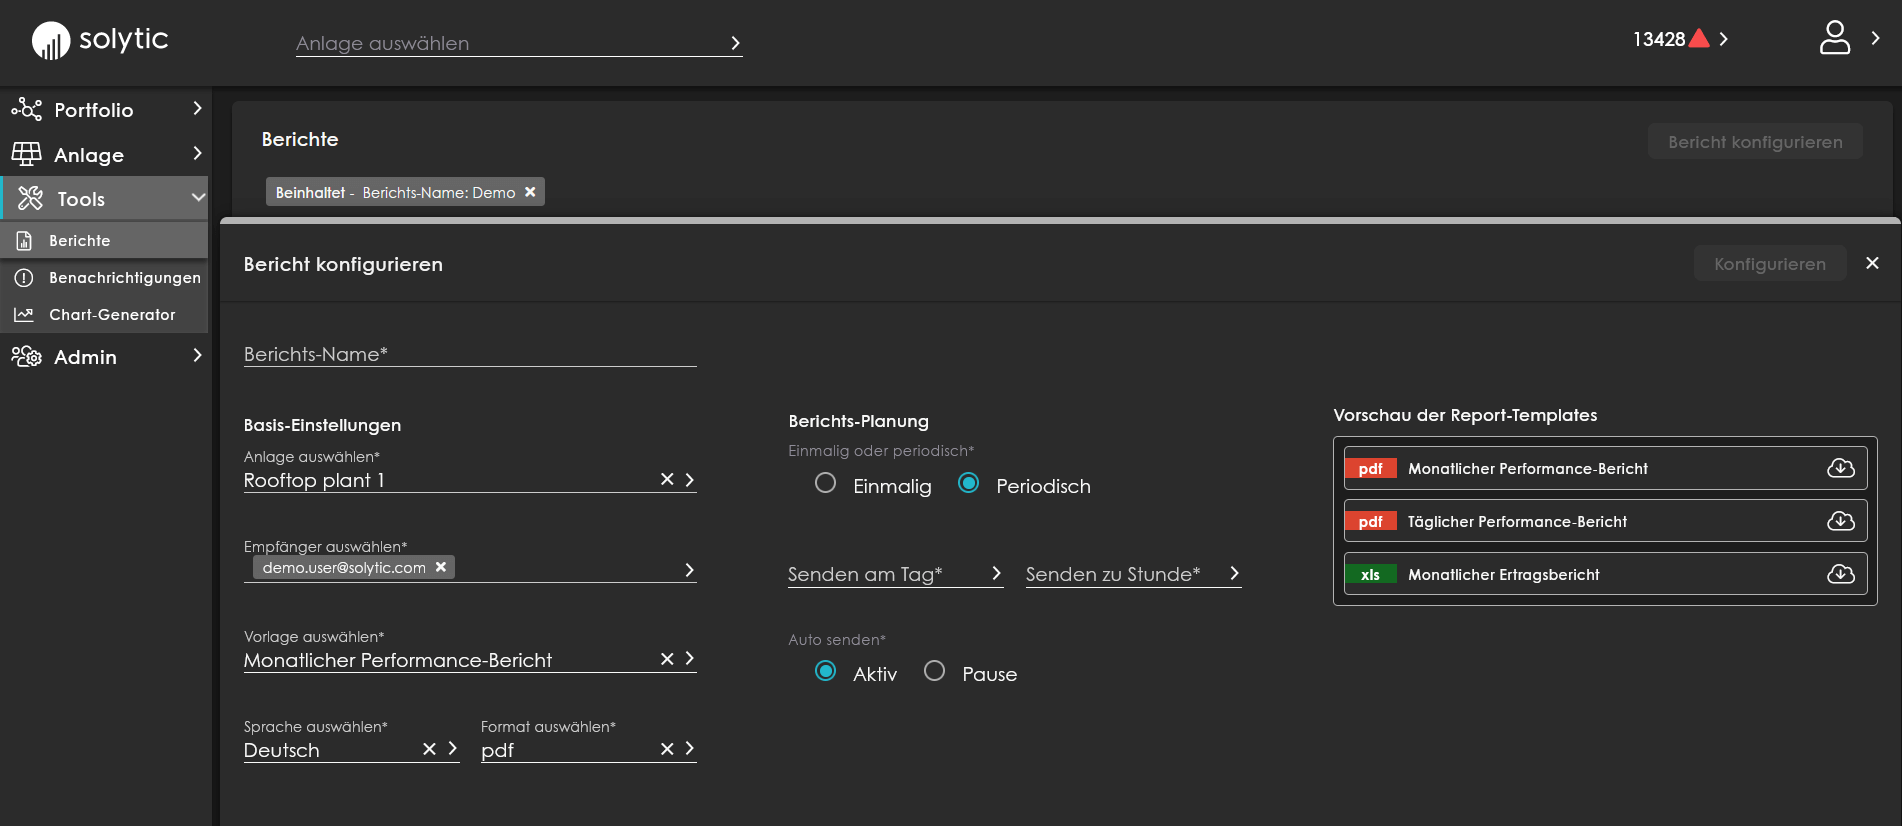
Task: Remove demo.user@solytic.com recipient chip
Action: tap(441, 567)
